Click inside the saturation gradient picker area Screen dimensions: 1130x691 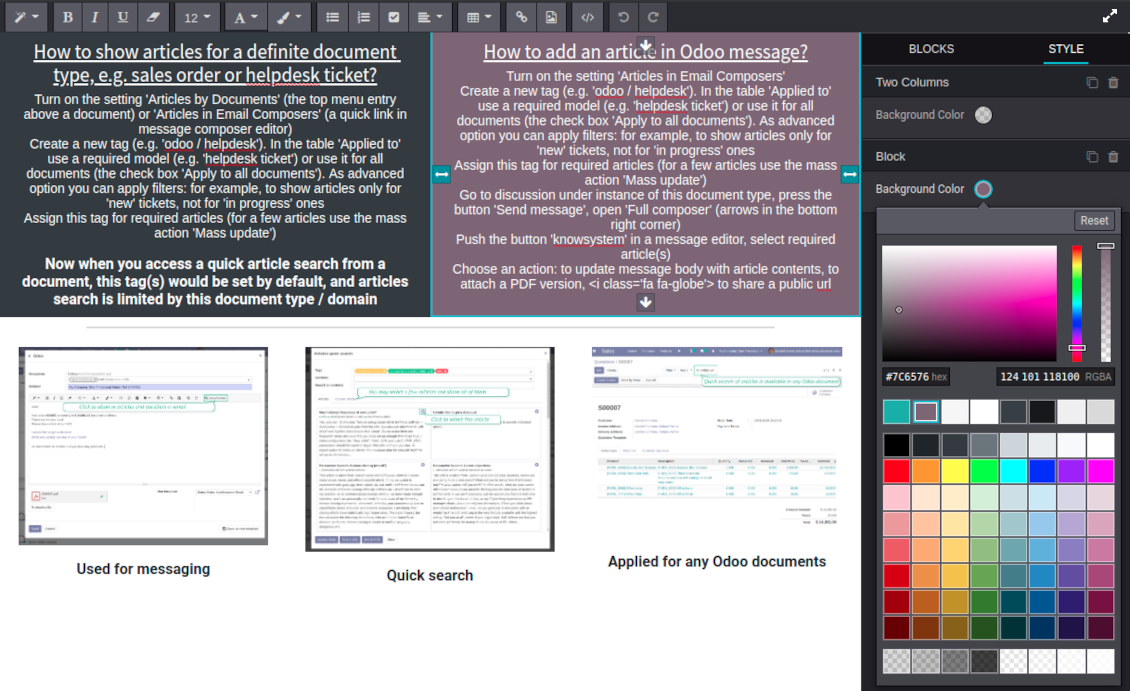(969, 303)
